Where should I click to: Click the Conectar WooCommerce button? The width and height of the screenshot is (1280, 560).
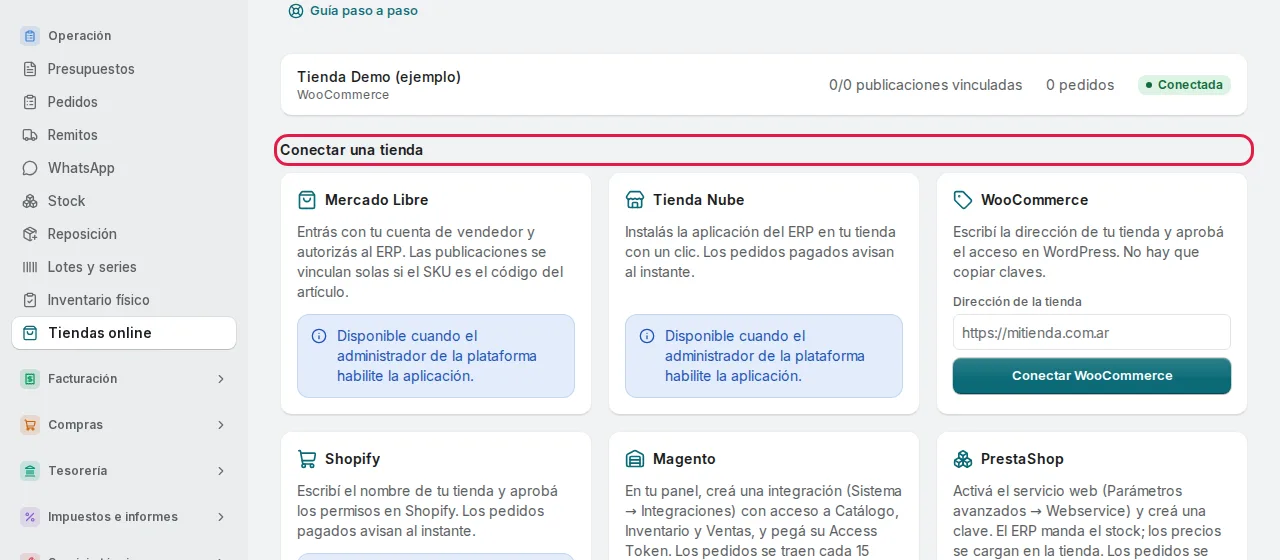click(1092, 376)
